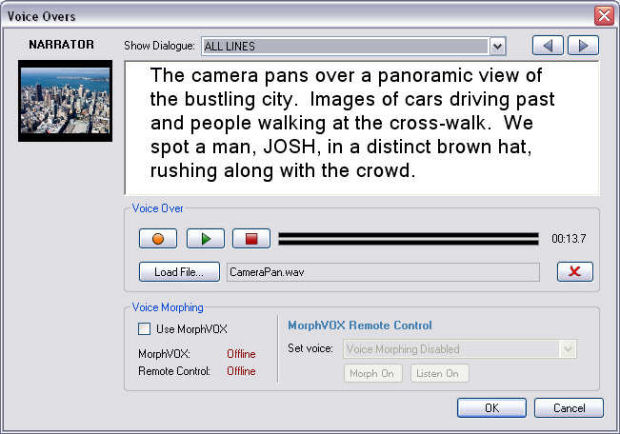Confirm with the OK button
620x434 pixels.
491,408
